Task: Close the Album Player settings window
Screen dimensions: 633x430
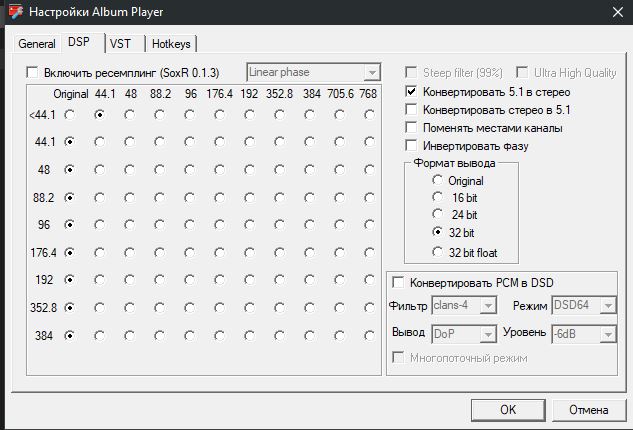Action: (618, 12)
